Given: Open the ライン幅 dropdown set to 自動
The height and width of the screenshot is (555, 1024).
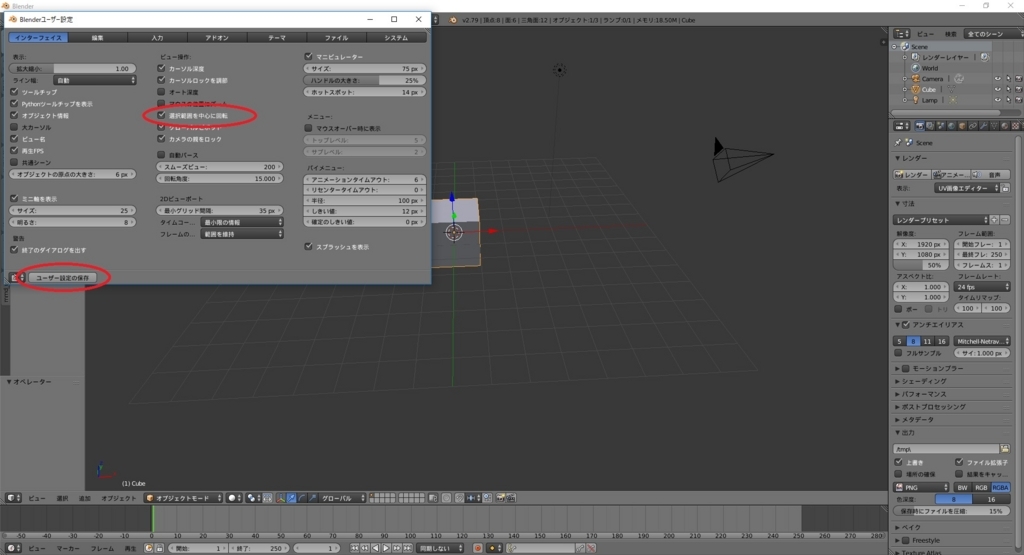Looking at the screenshot, I should (95, 80).
